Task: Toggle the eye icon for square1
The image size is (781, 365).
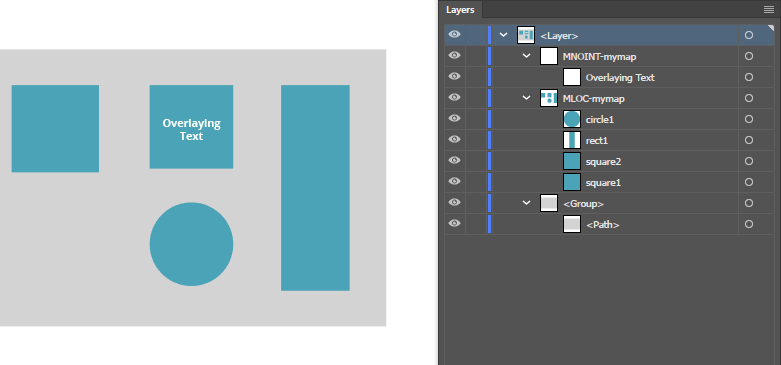Action: [x=454, y=181]
